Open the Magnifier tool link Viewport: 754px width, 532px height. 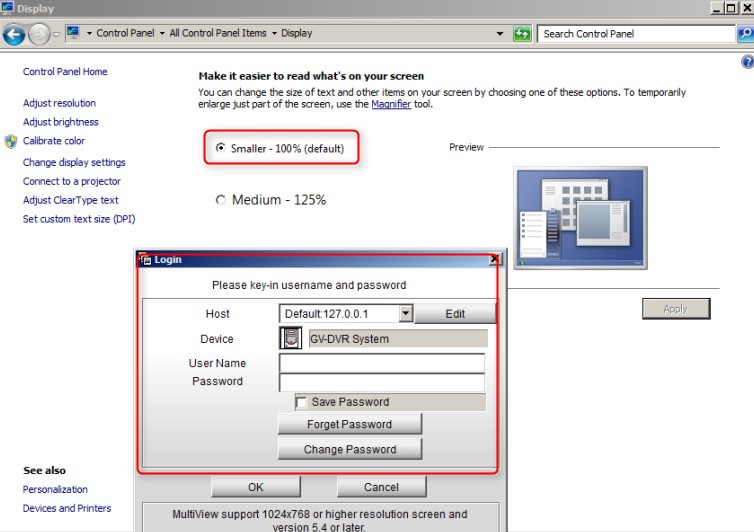coord(391,104)
